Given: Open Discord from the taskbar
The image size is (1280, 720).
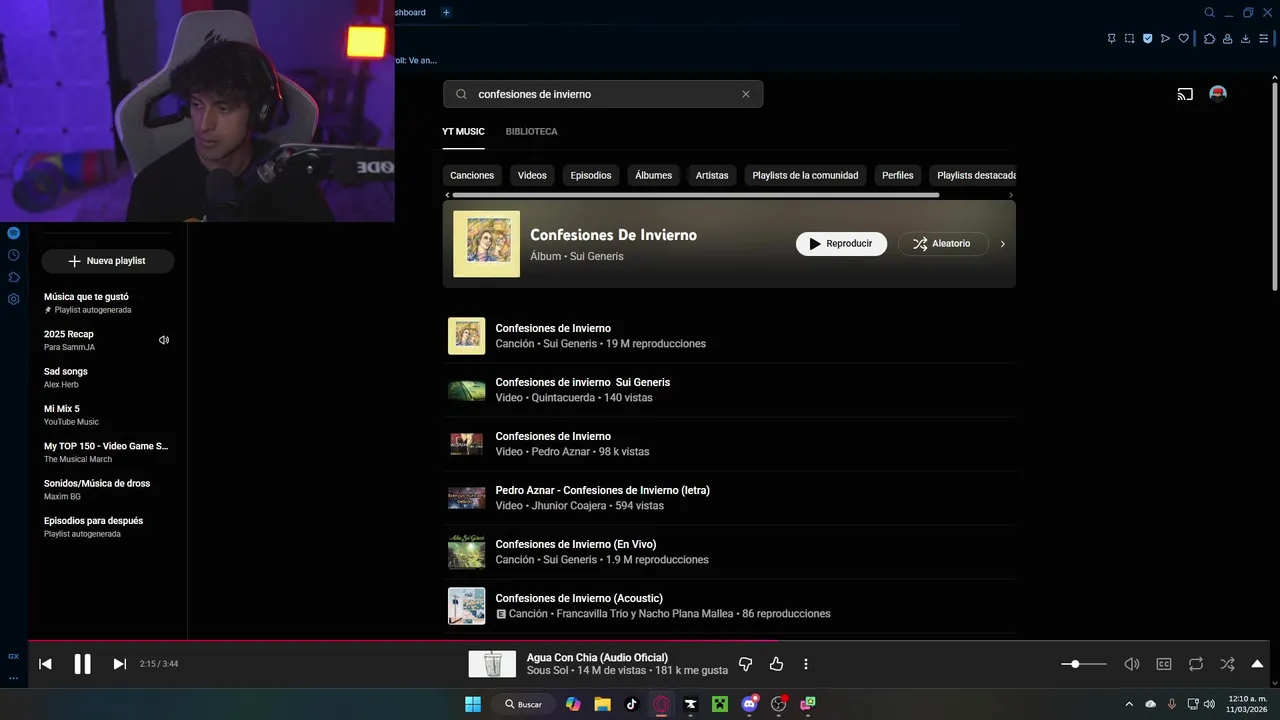Looking at the screenshot, I should (749, 704).
